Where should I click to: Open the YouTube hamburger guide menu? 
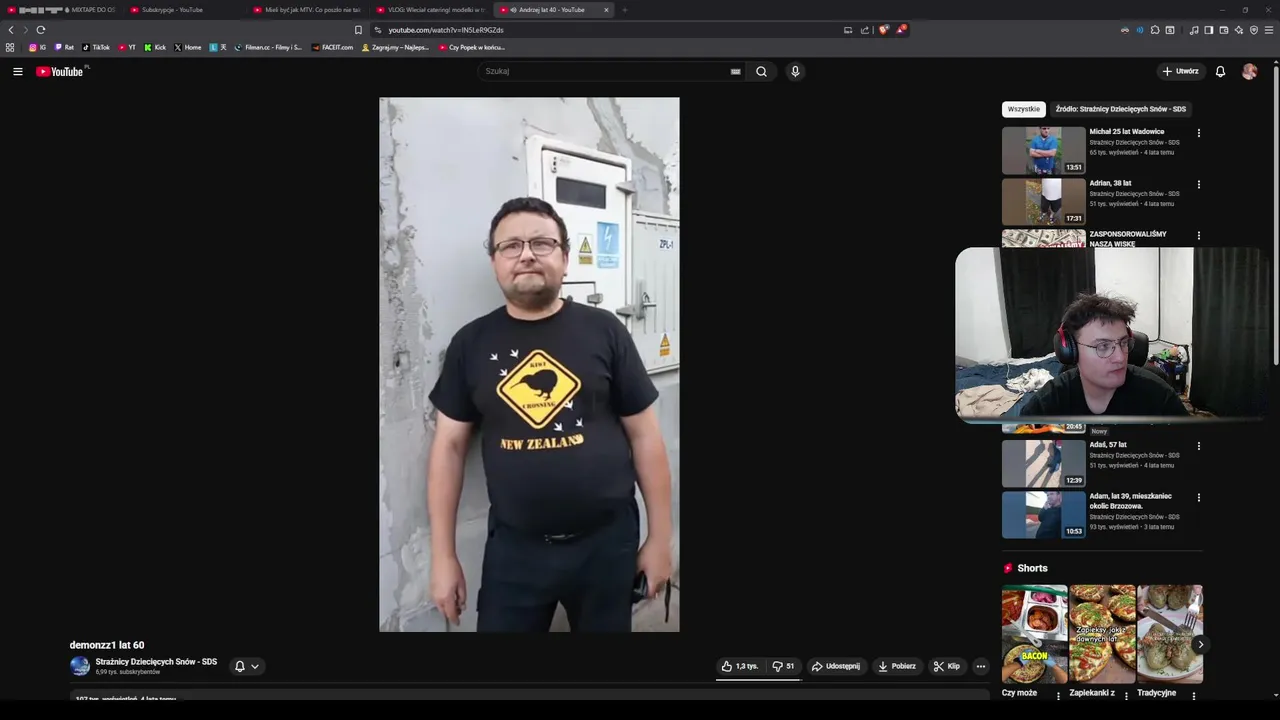tap(17, 71)
